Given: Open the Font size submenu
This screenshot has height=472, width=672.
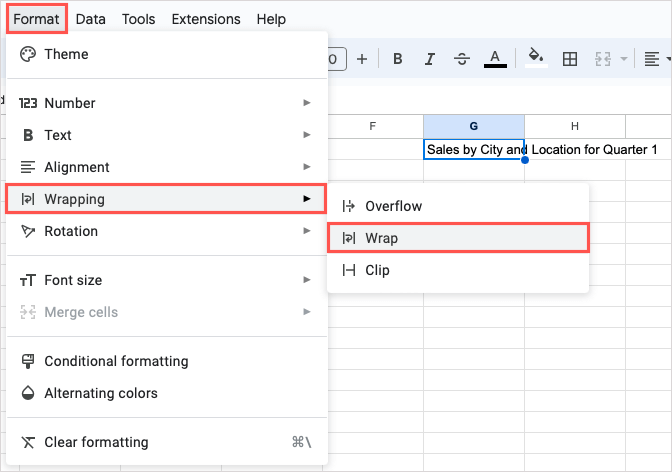Looking at the screenshot, I should (73, 280).
